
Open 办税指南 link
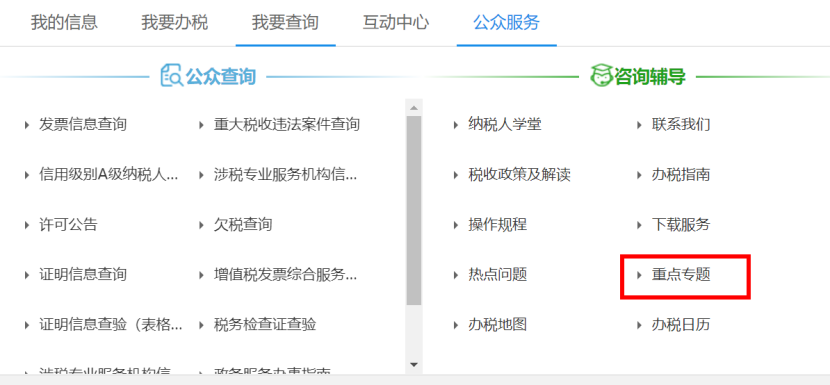[681, 175]
